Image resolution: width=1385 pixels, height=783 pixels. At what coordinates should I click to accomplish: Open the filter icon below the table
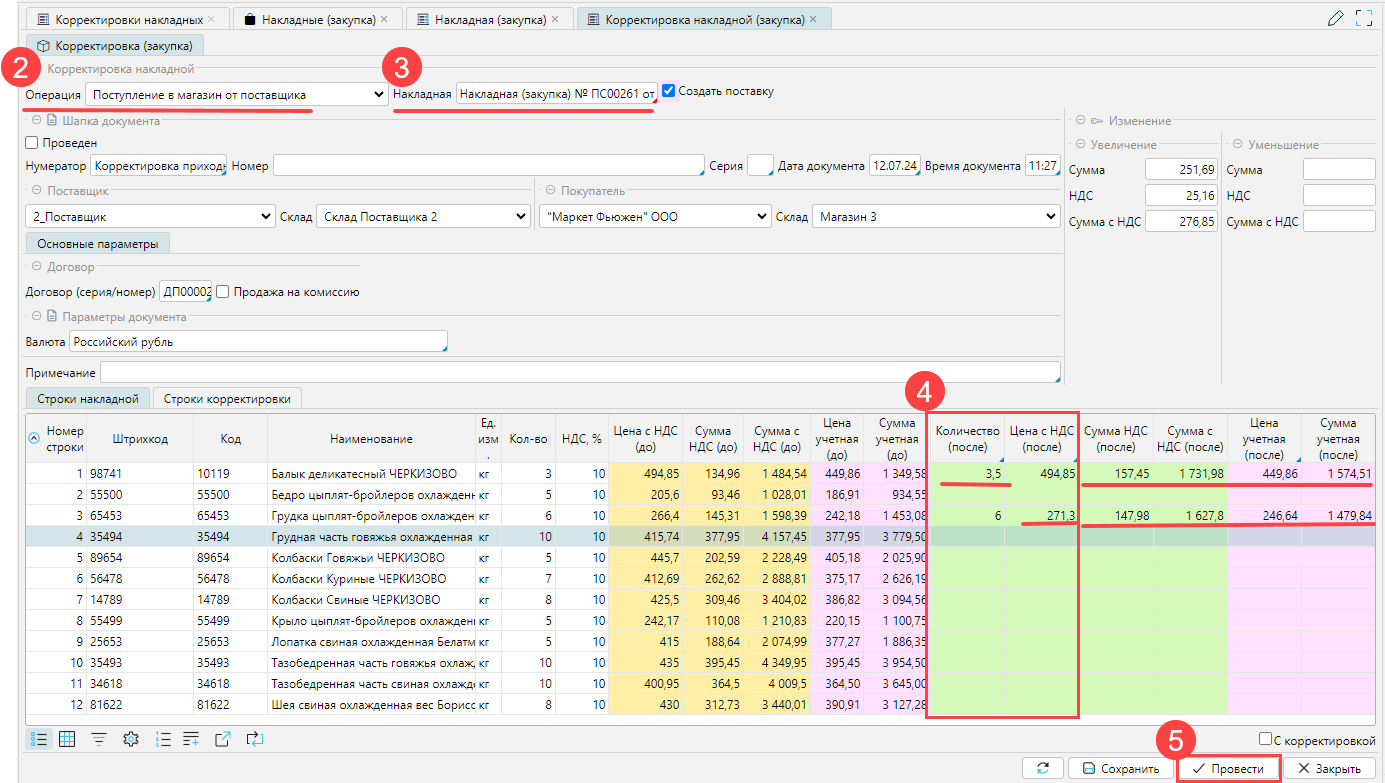pos(99,739)
